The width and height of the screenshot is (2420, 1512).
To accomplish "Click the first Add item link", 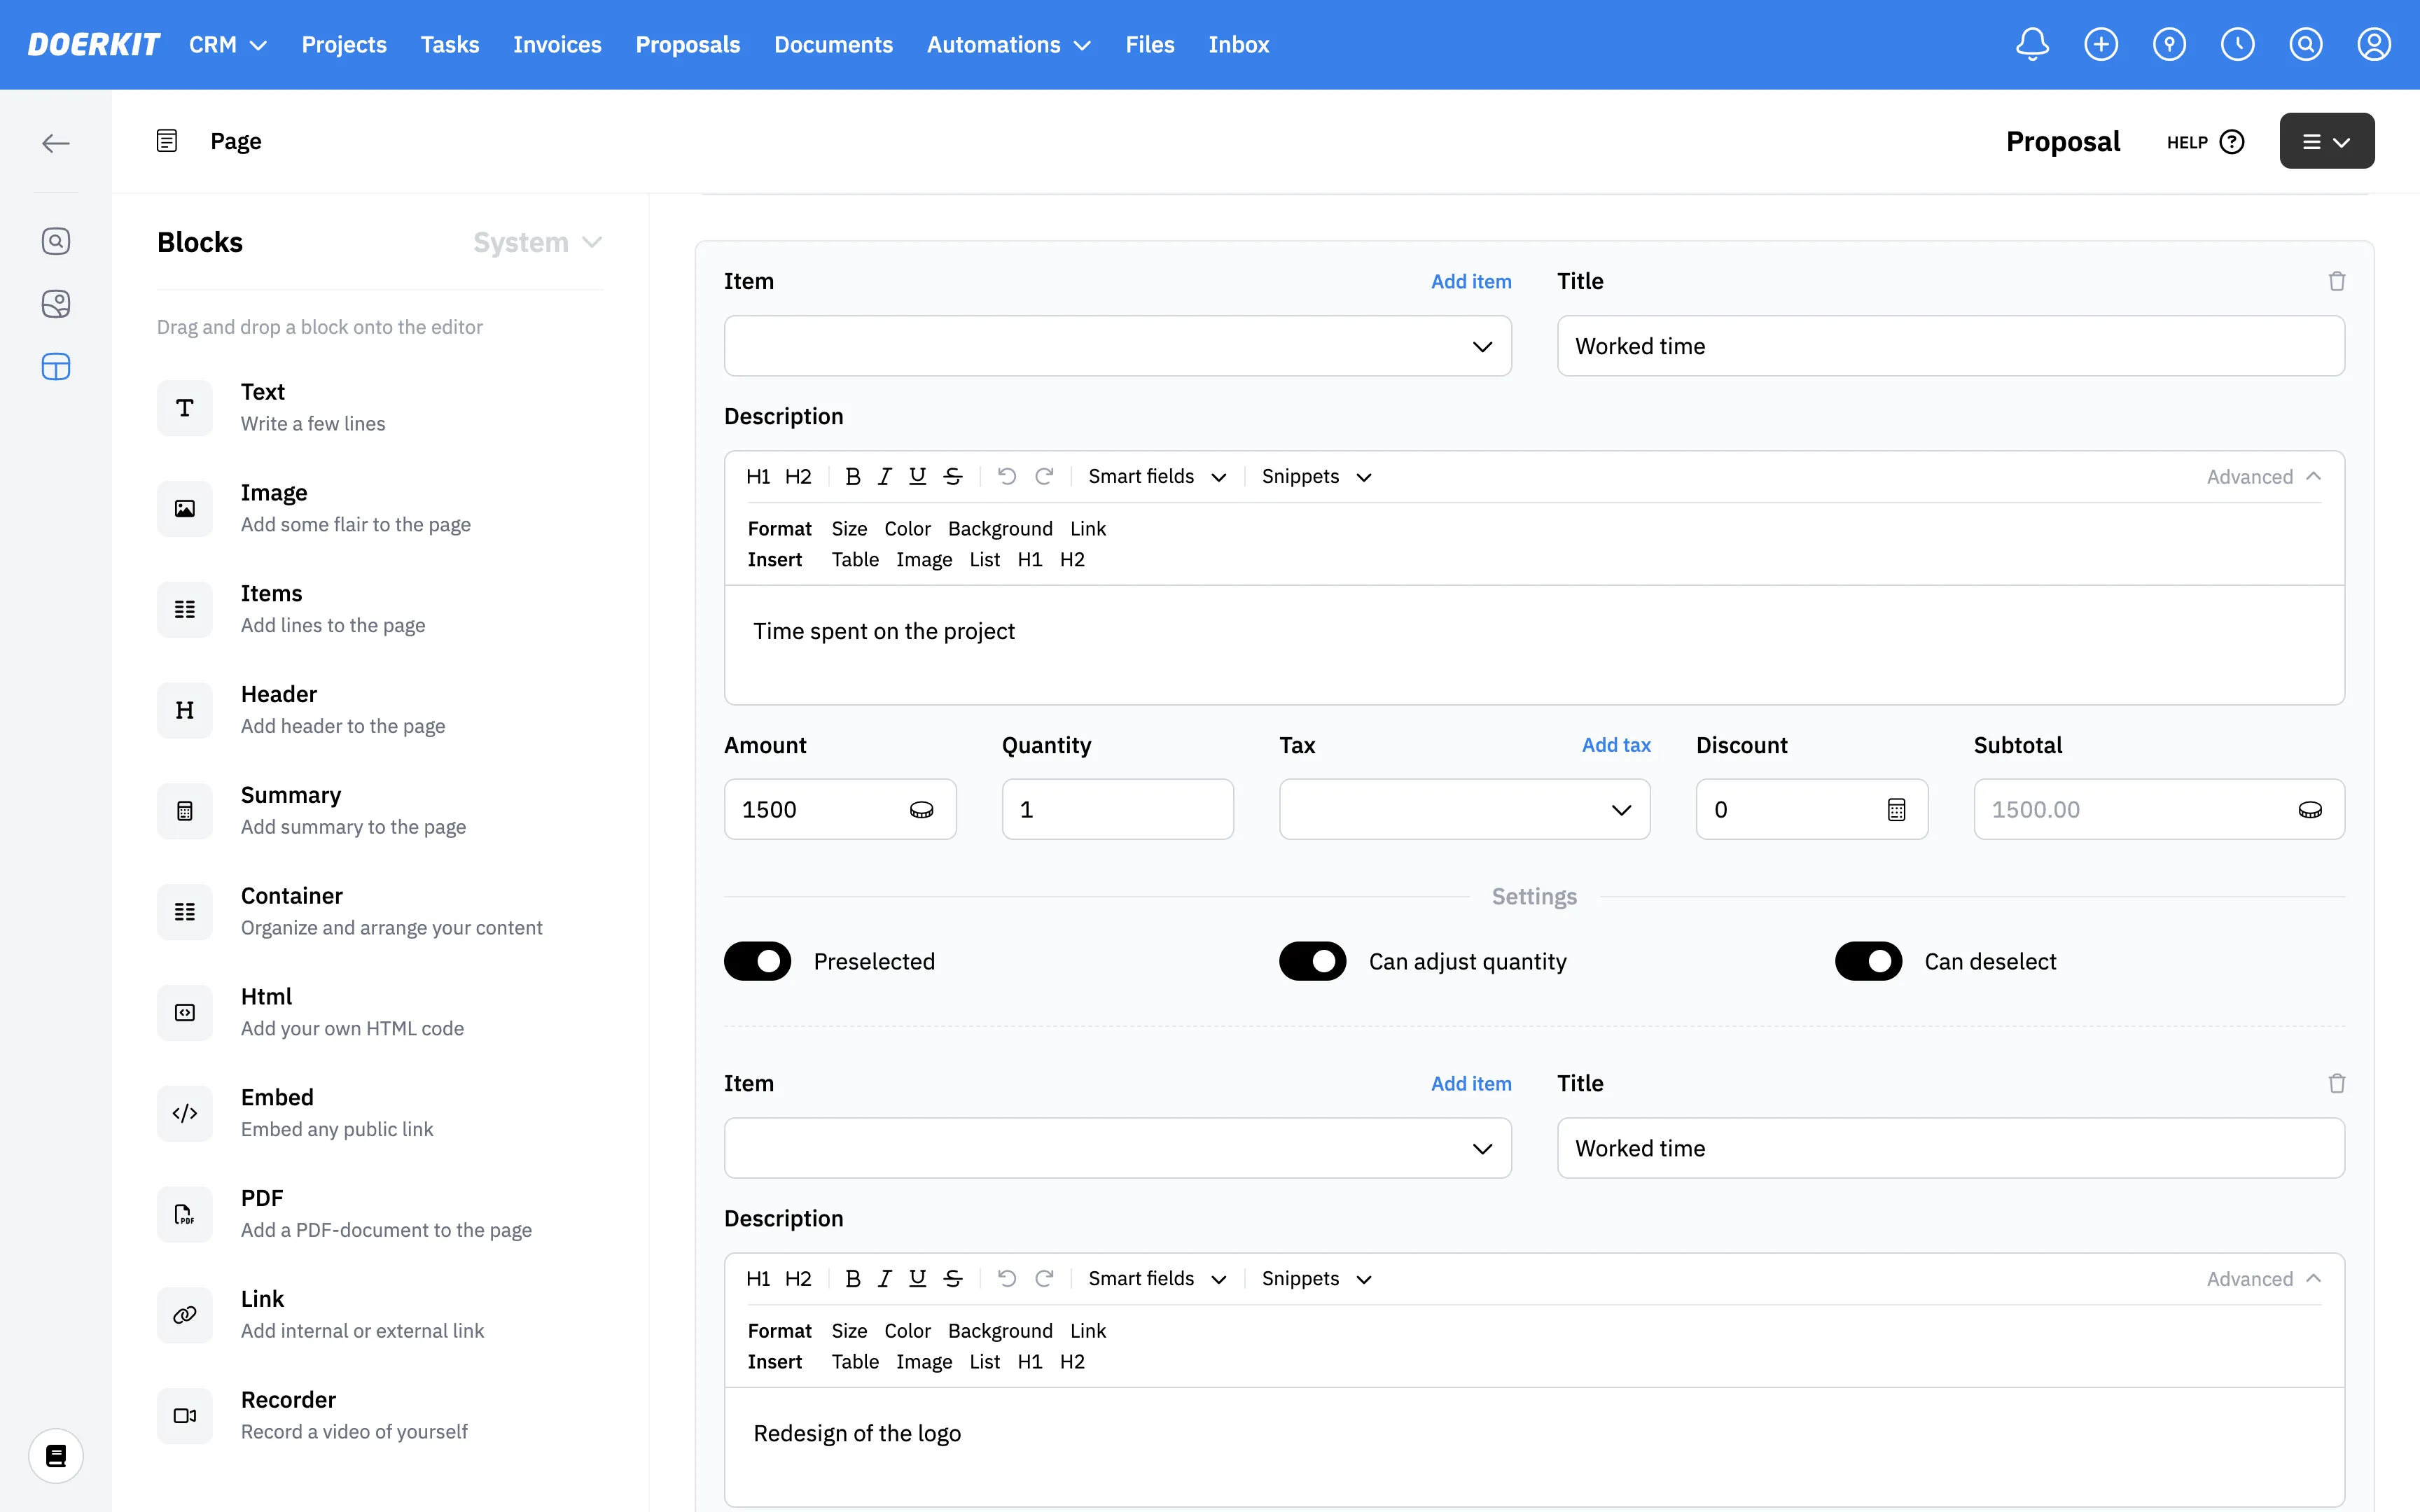I will point(1470,282).
